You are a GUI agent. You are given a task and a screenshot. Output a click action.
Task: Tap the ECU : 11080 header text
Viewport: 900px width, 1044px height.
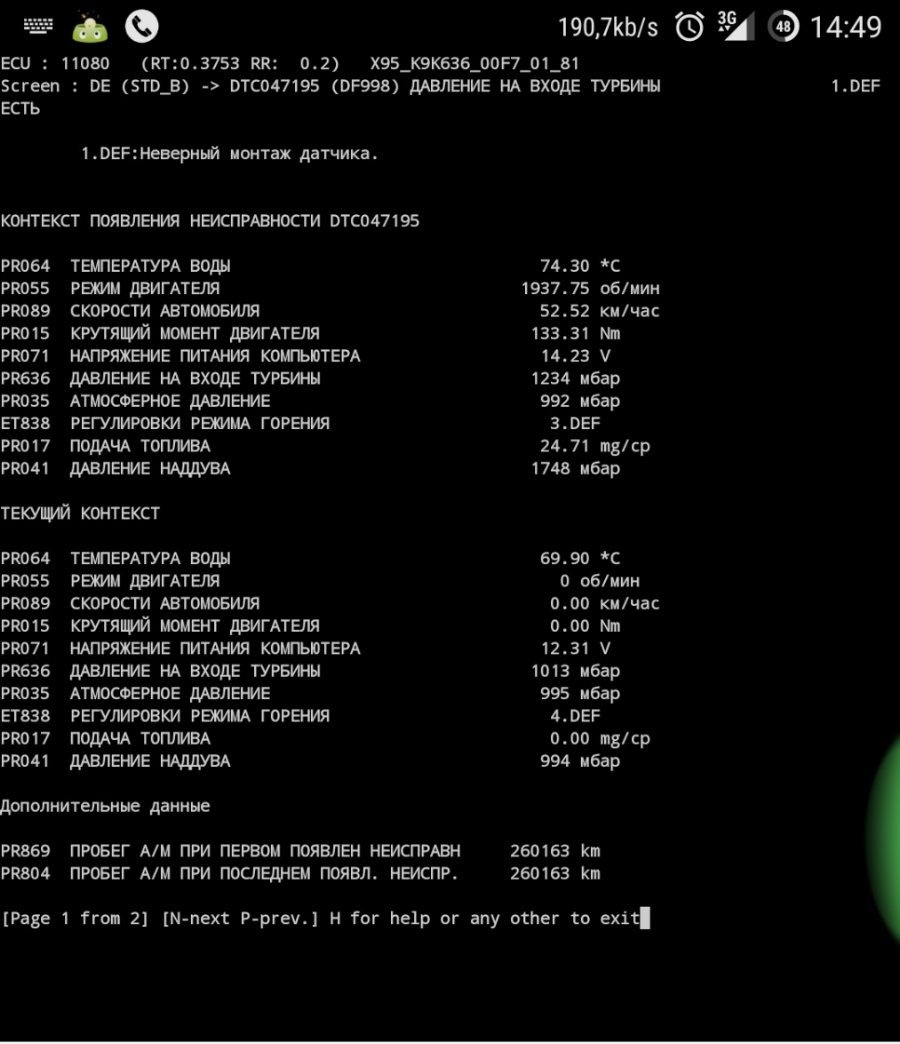click(55, 64)
